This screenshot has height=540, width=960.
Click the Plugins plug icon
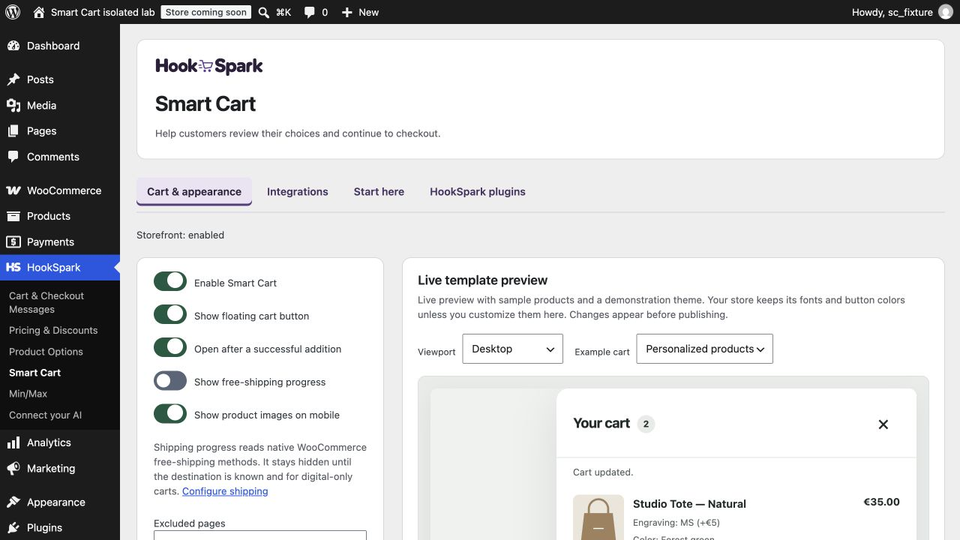13,528
